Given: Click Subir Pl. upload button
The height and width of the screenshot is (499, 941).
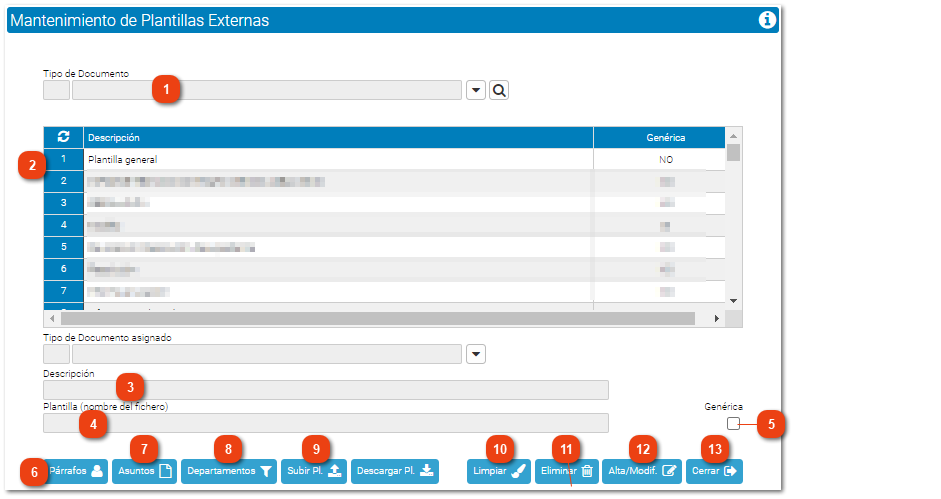Looking at the screenshot, I should (314, 471).
